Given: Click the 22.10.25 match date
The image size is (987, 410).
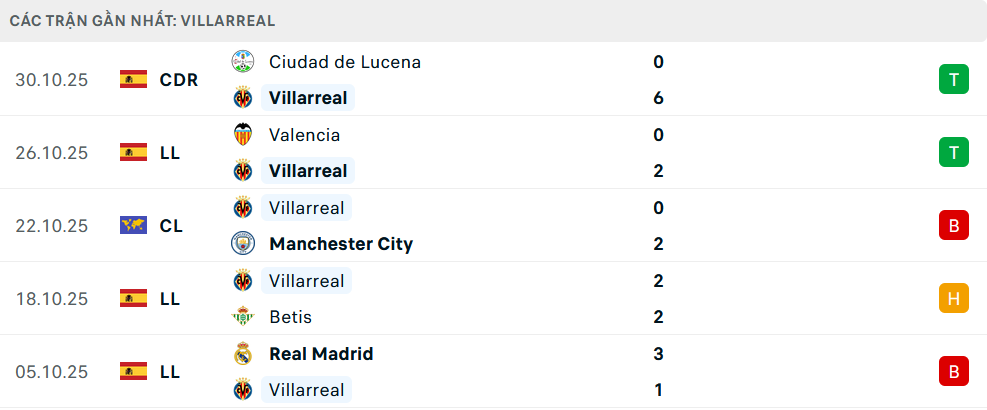Looking at the screenshot, I should coord(52,226).
